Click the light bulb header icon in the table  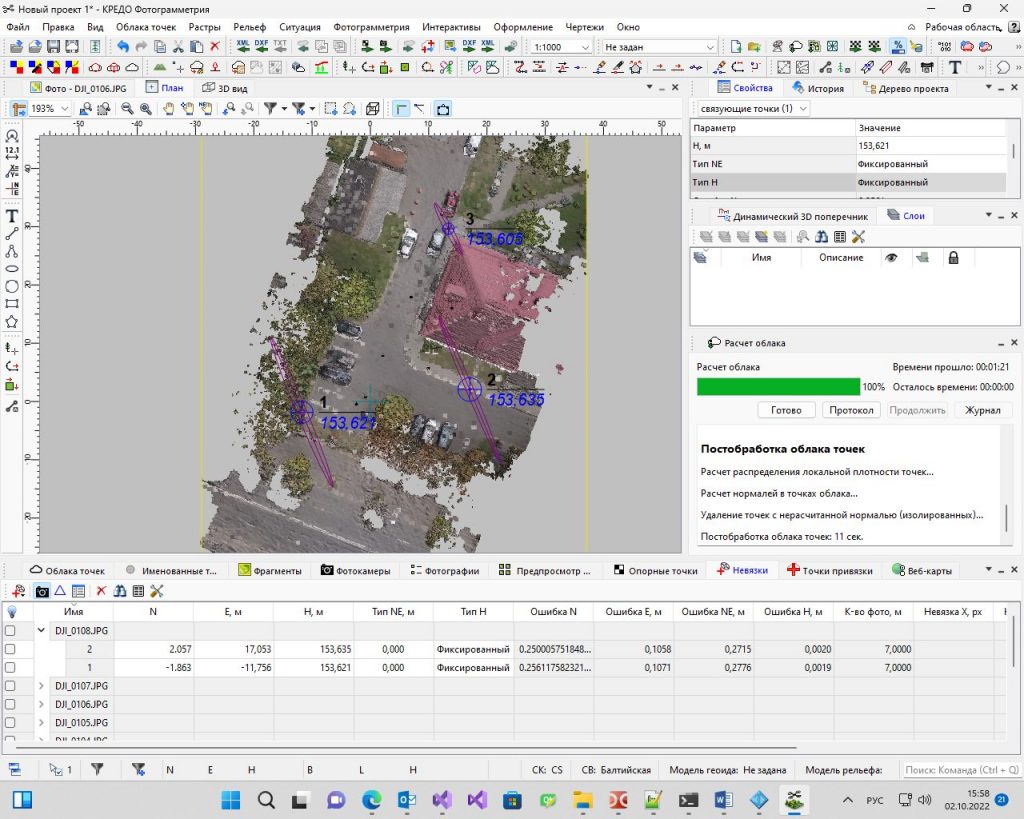[x=11, y=611]
